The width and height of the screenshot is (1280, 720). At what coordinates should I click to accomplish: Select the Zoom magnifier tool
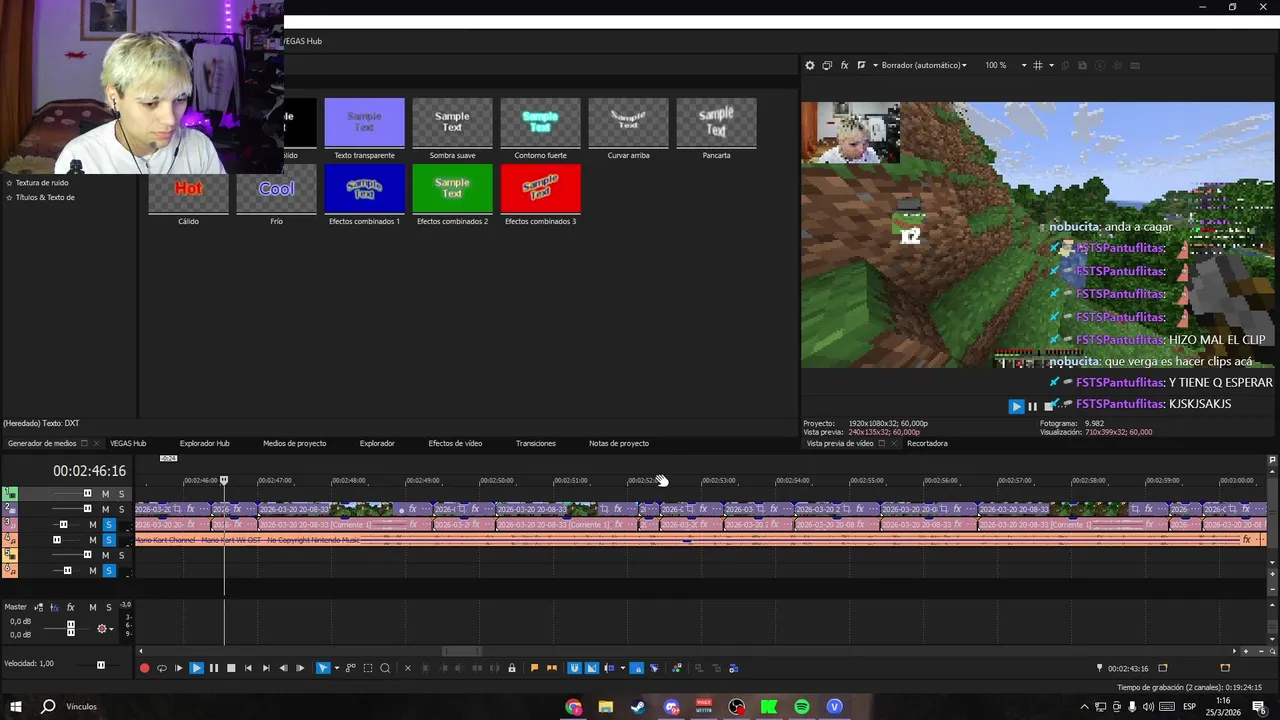click(x=385, y=668)
